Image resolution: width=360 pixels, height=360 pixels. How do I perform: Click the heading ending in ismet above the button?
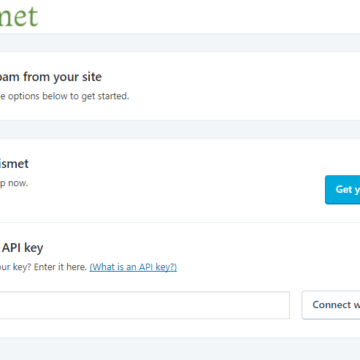click(14, 164)
